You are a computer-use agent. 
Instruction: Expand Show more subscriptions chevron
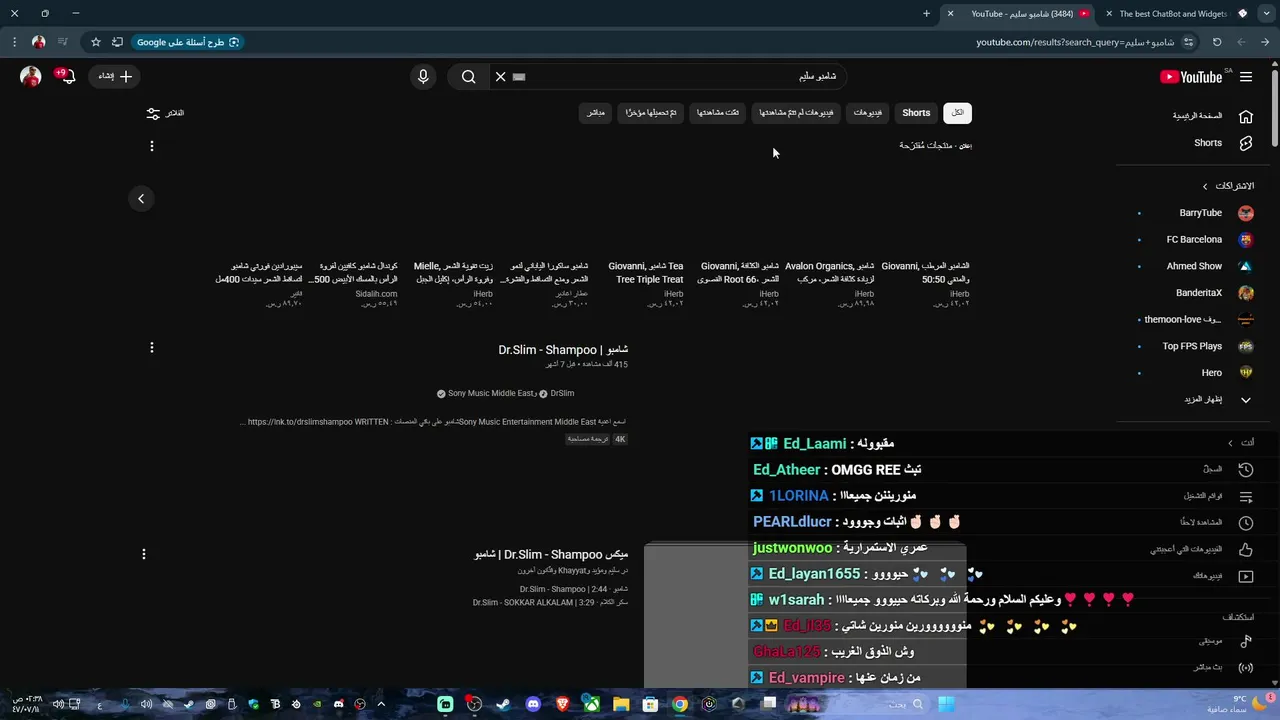point(1246,400)
